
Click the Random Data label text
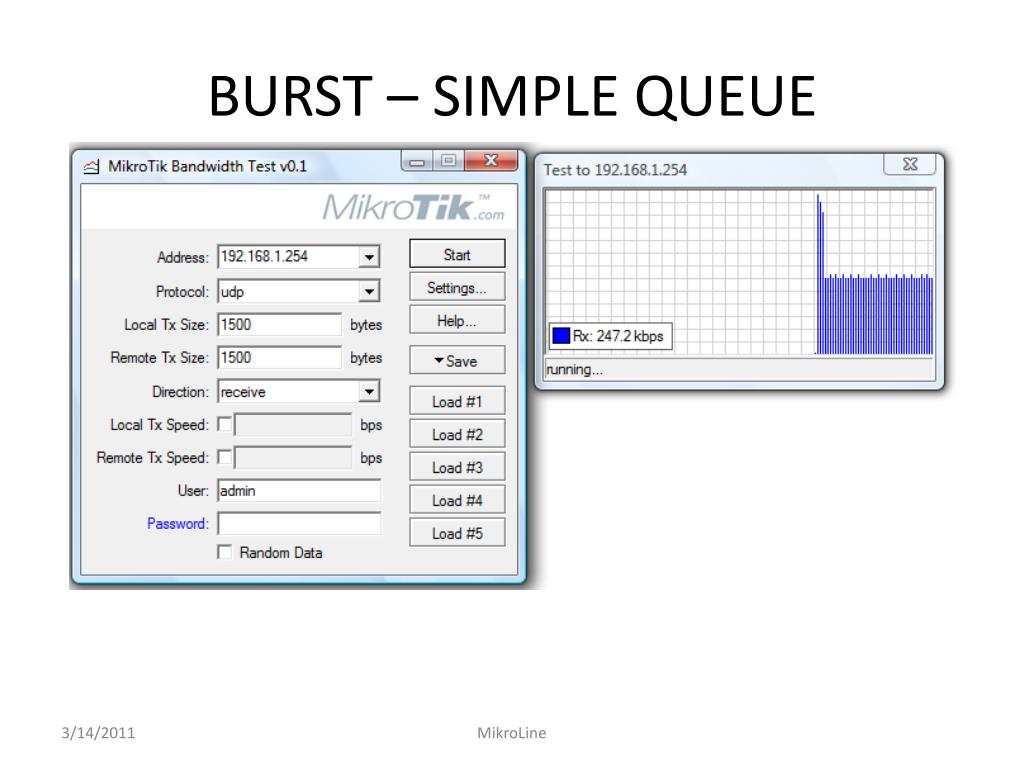coord(281,552)
